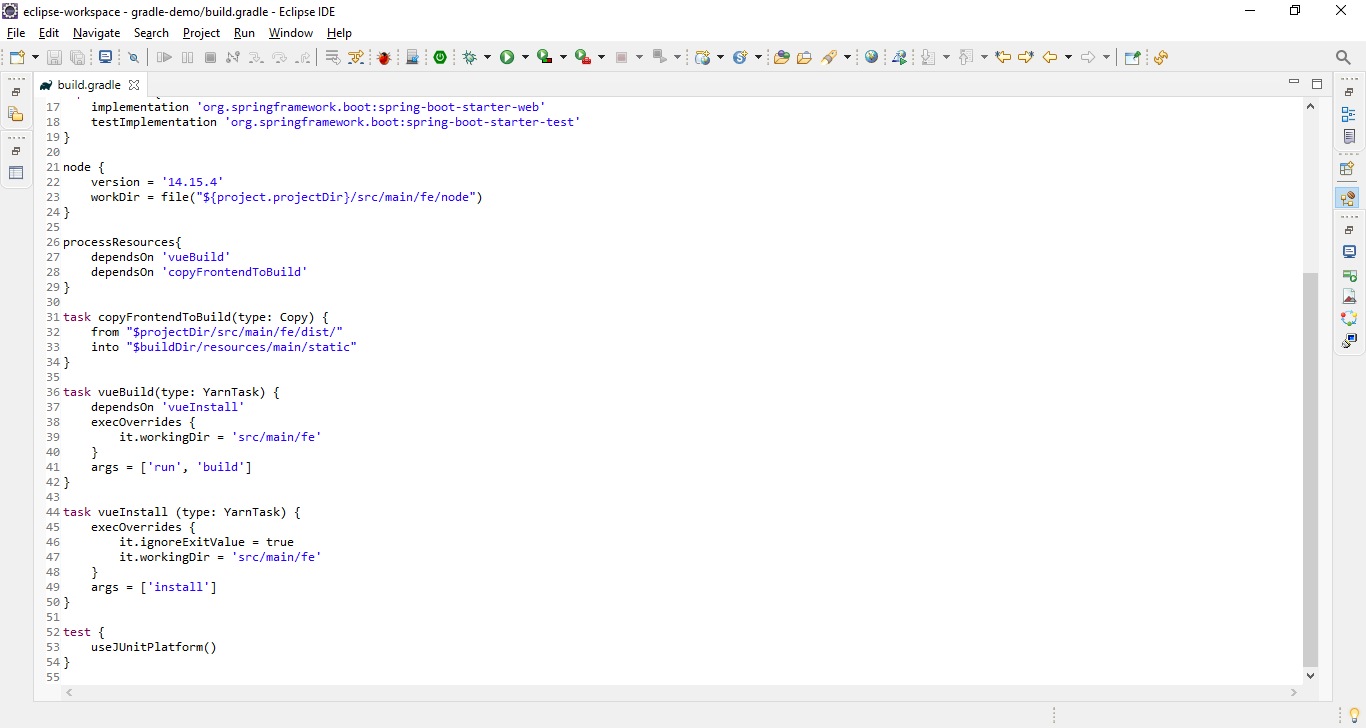Click the green Debug bug icon
Screen dimensions: 1366x728
(x=470, y=57)
